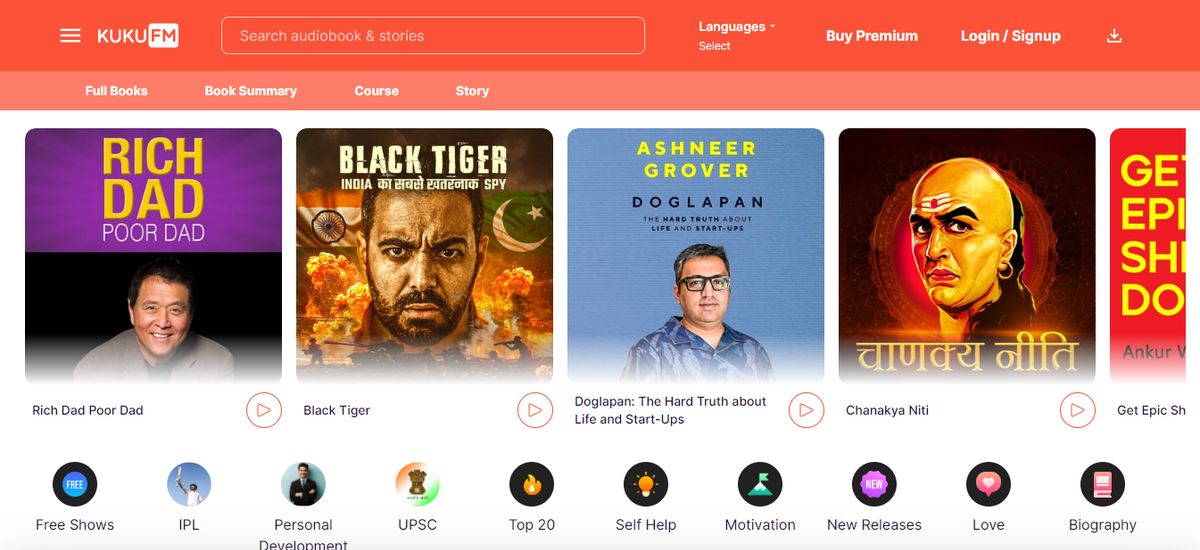Open the Biography book icon

pyautogui.click(x=1102, y=485)
